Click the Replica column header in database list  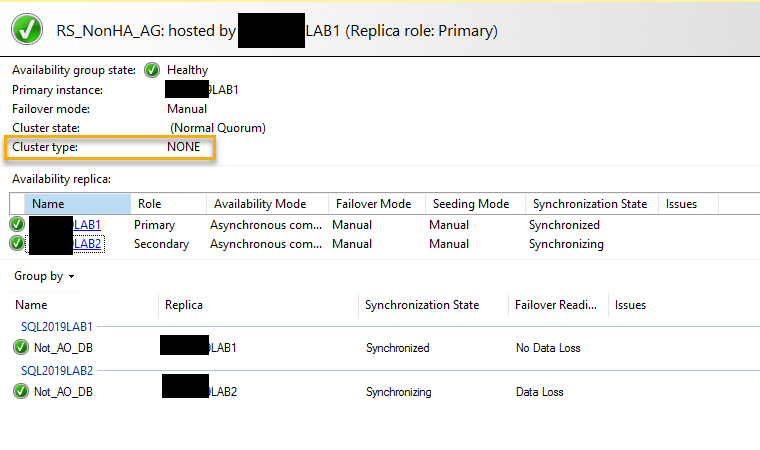[x=185, y=305]
